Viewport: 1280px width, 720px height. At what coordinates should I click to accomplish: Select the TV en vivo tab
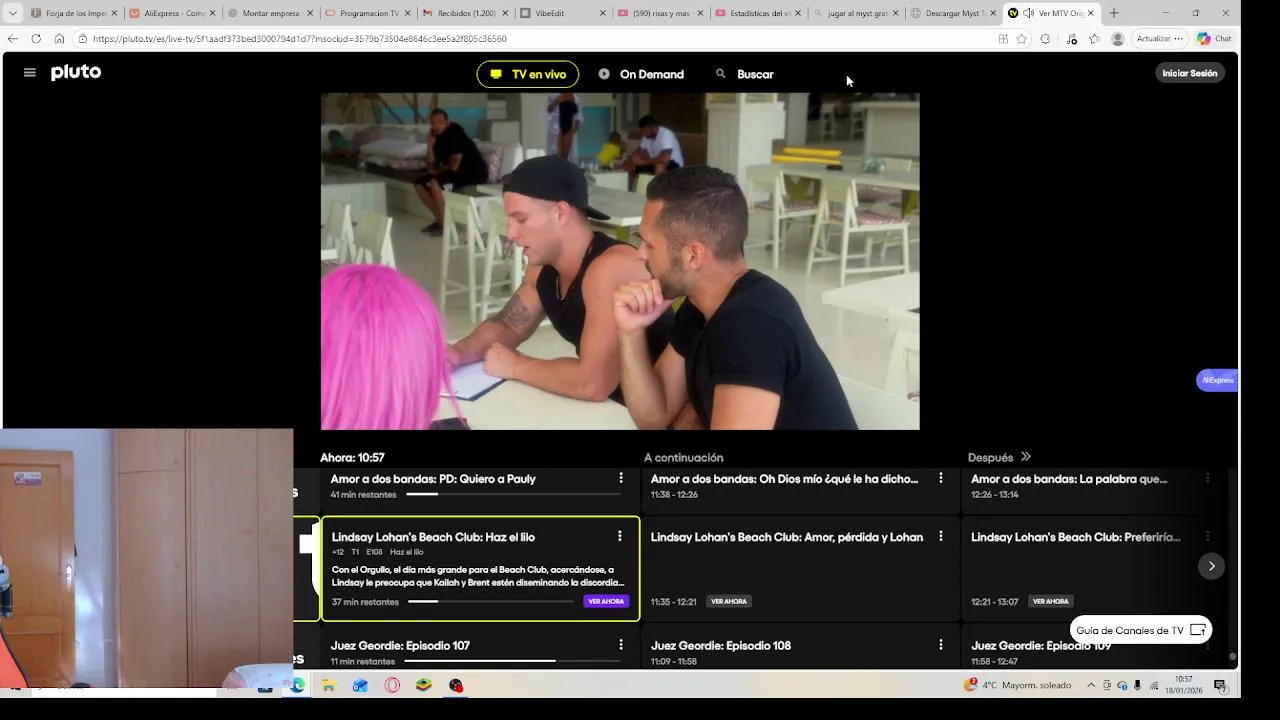[x=527, y=74]
